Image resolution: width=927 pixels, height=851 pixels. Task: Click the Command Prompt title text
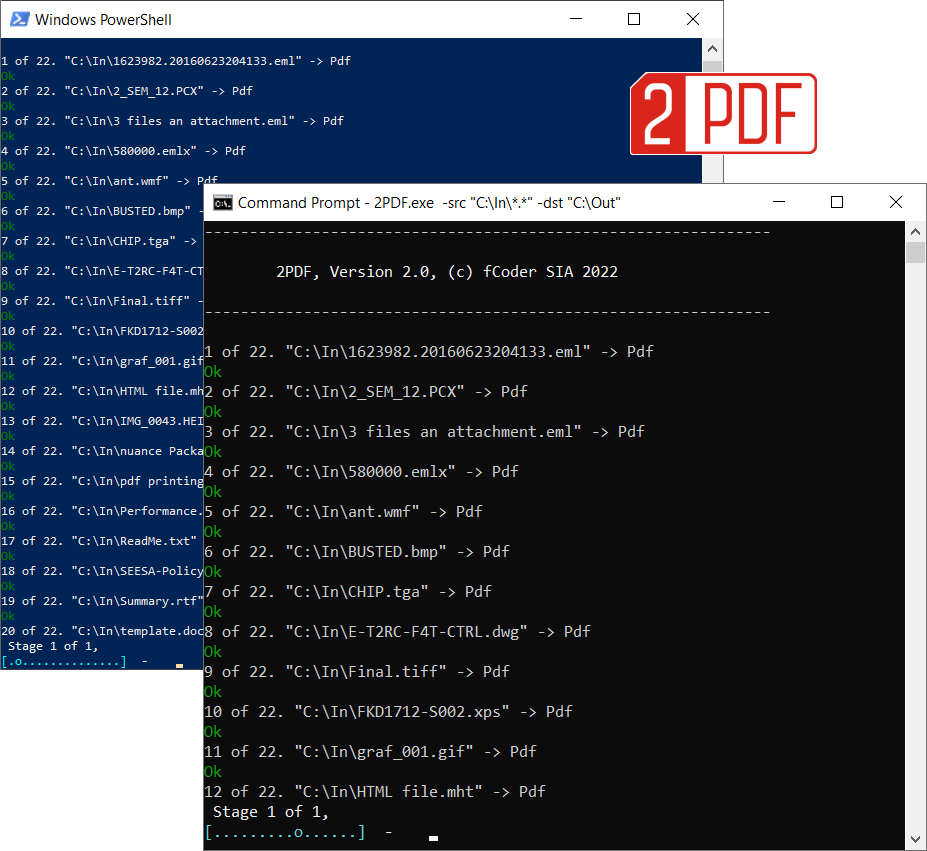click(299, 201)
